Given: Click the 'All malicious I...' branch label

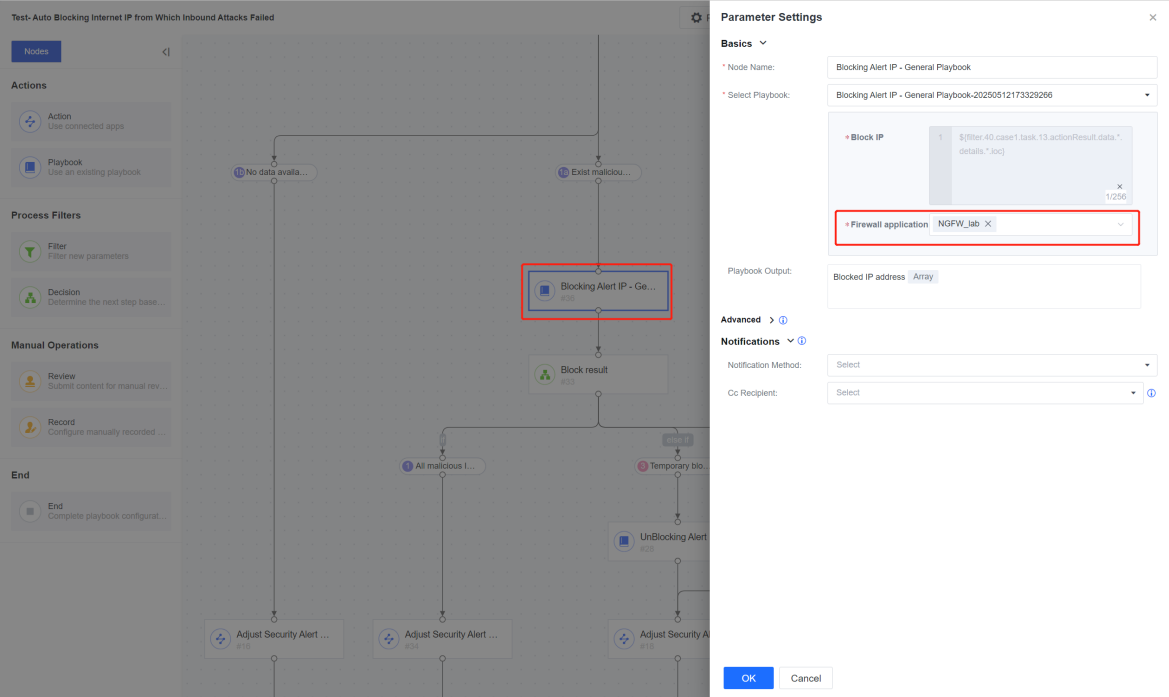Looking at the screenshot, I should coord(443,466).
